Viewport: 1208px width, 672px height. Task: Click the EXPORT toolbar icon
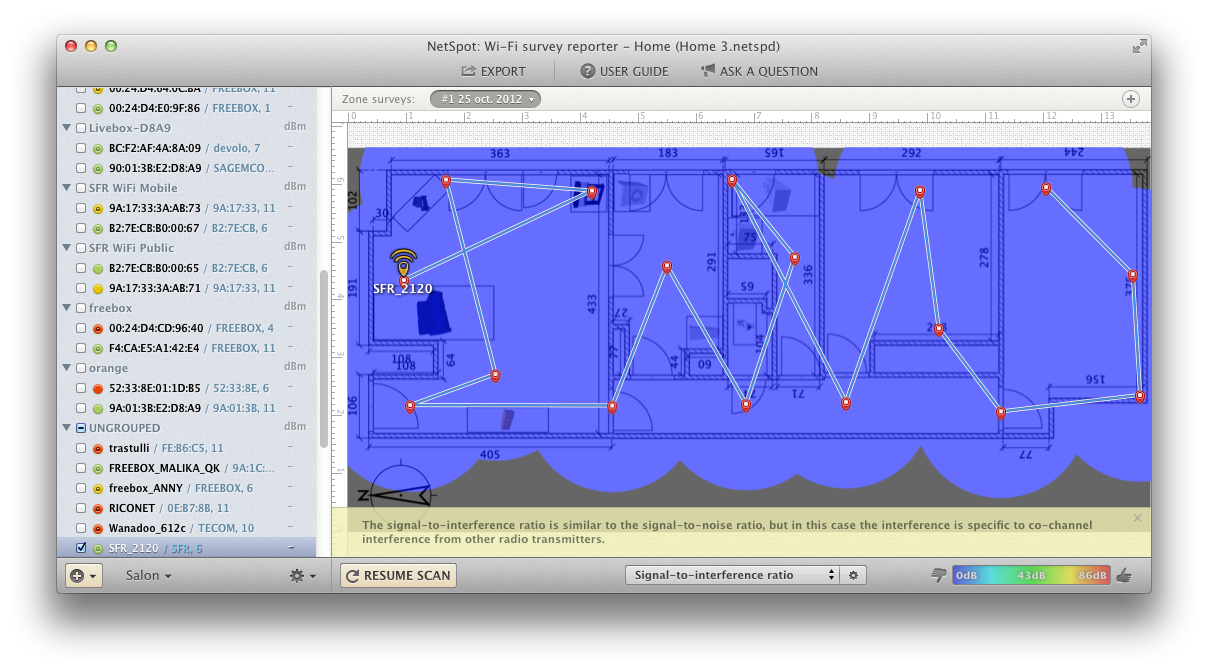[468, 71]
